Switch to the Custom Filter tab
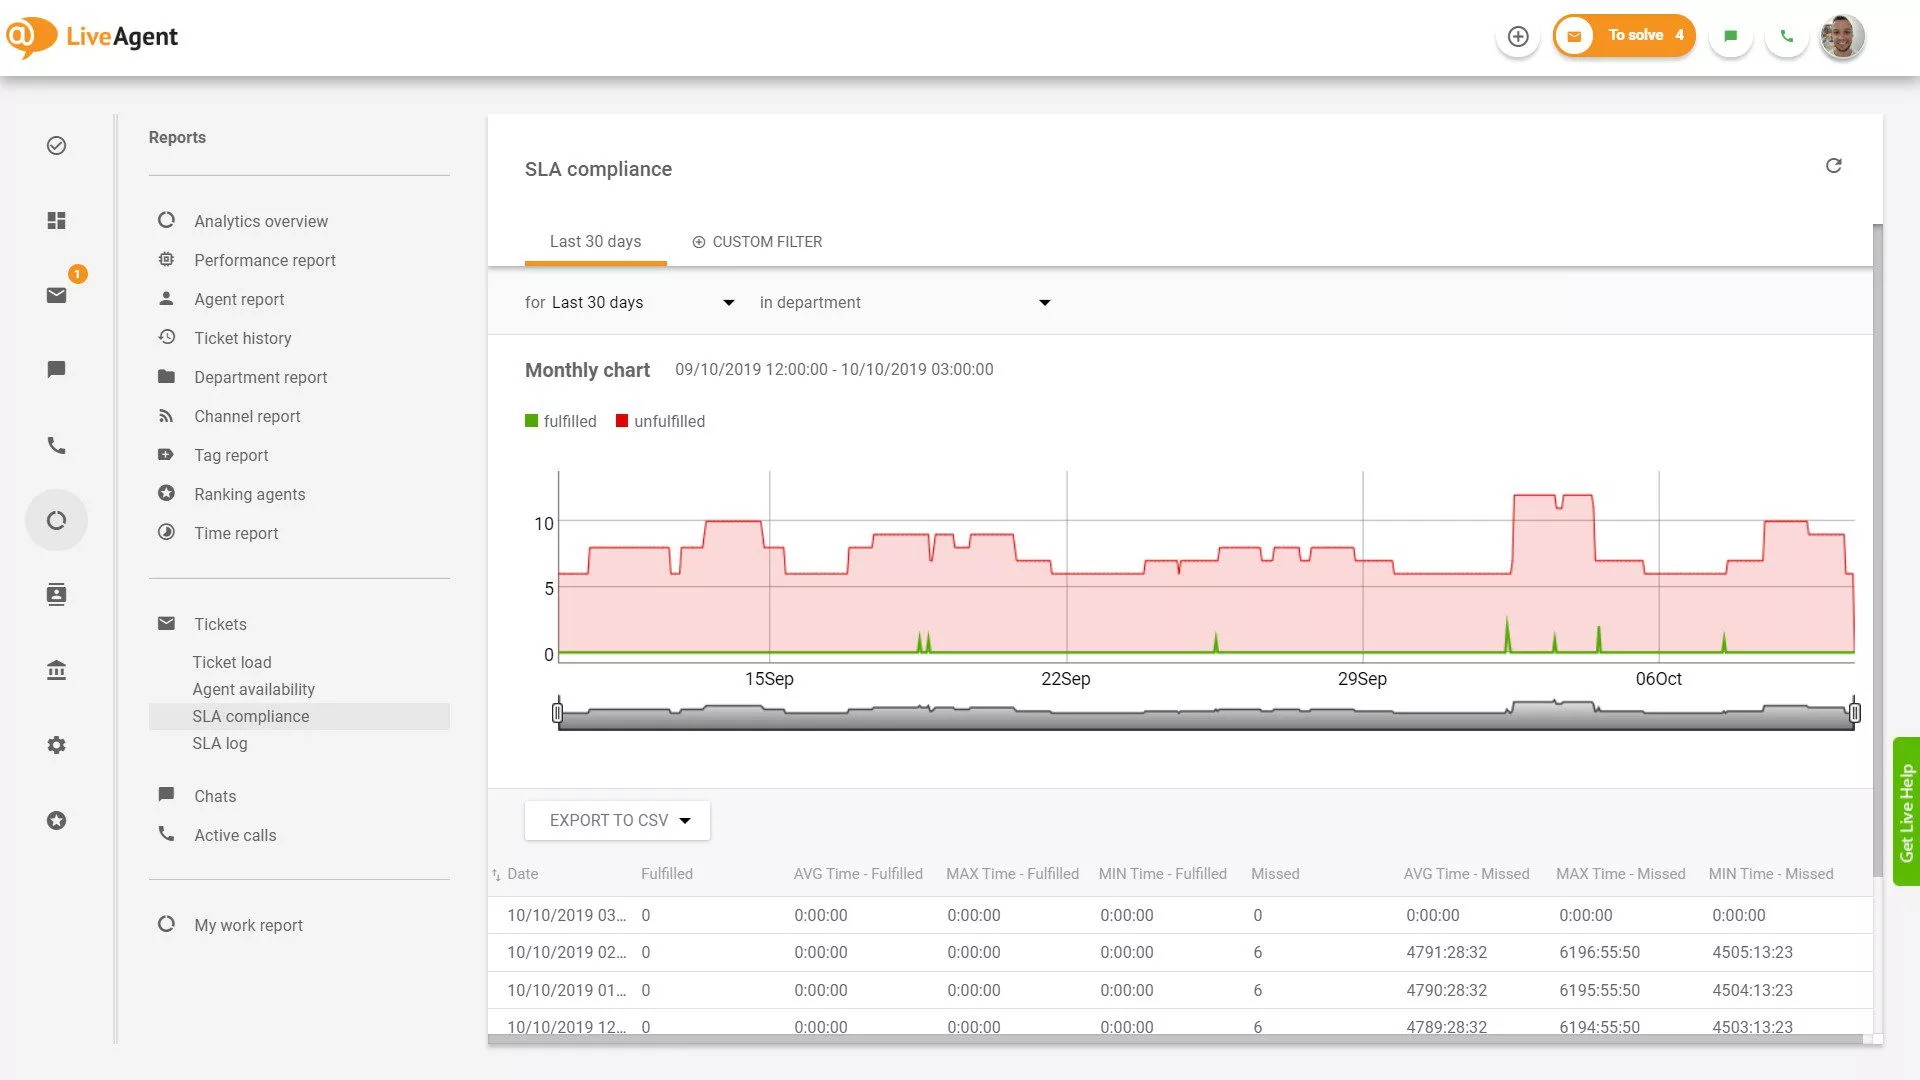This screenshot has width=1920, height=1080. (x=757, y=242)
